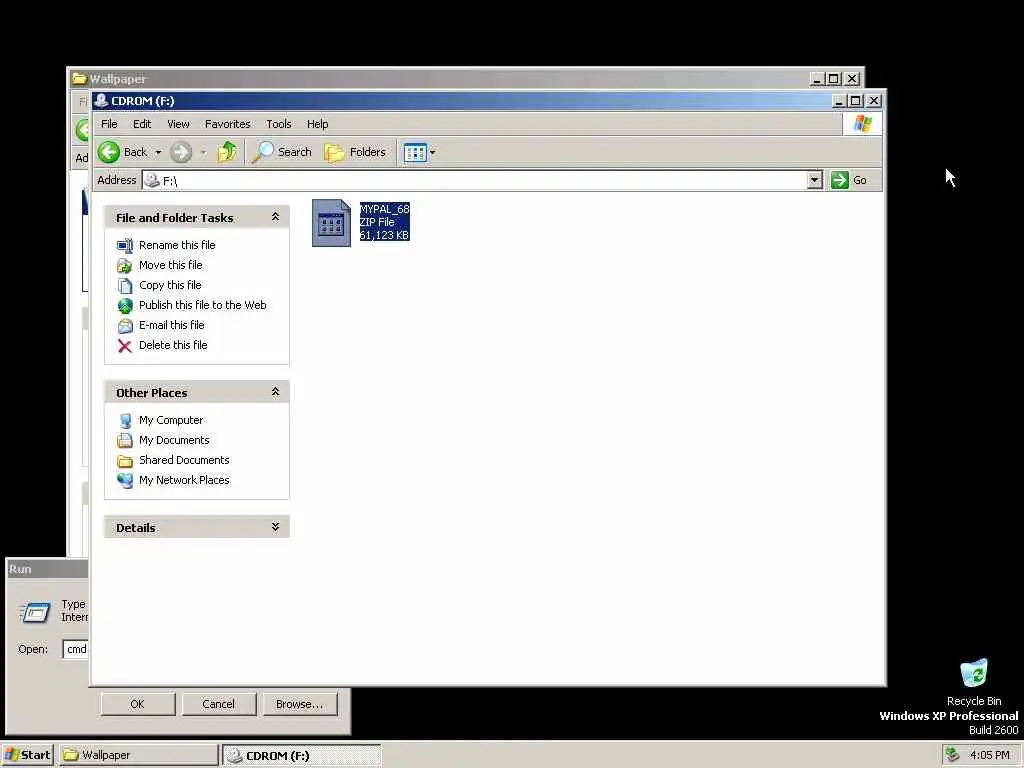This screenshot has width=1024, height=768.
Task: Click the 4:05 PM clock
Action: point(989,755)
